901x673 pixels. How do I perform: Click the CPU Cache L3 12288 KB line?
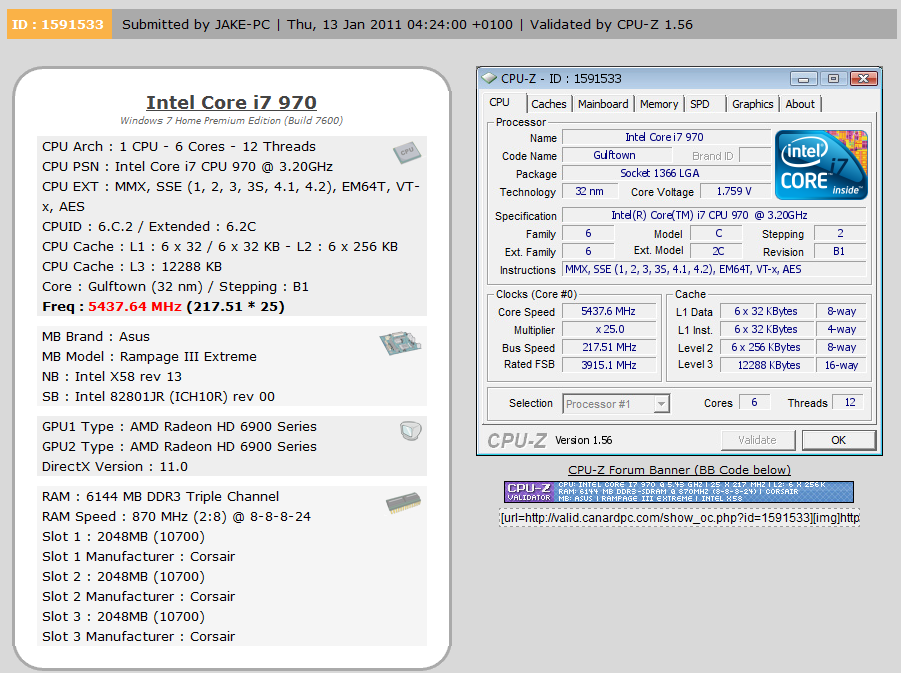click(x=132, y=267)
